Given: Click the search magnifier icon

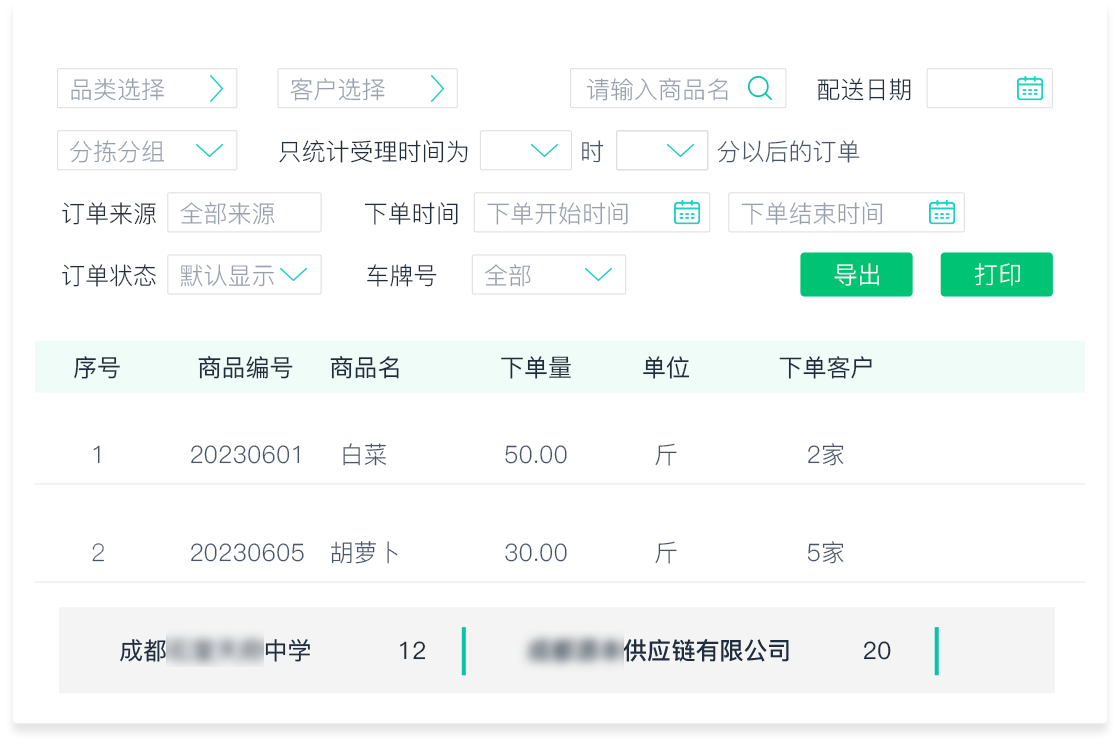Looking at the screenshot, I should [760, 89].
